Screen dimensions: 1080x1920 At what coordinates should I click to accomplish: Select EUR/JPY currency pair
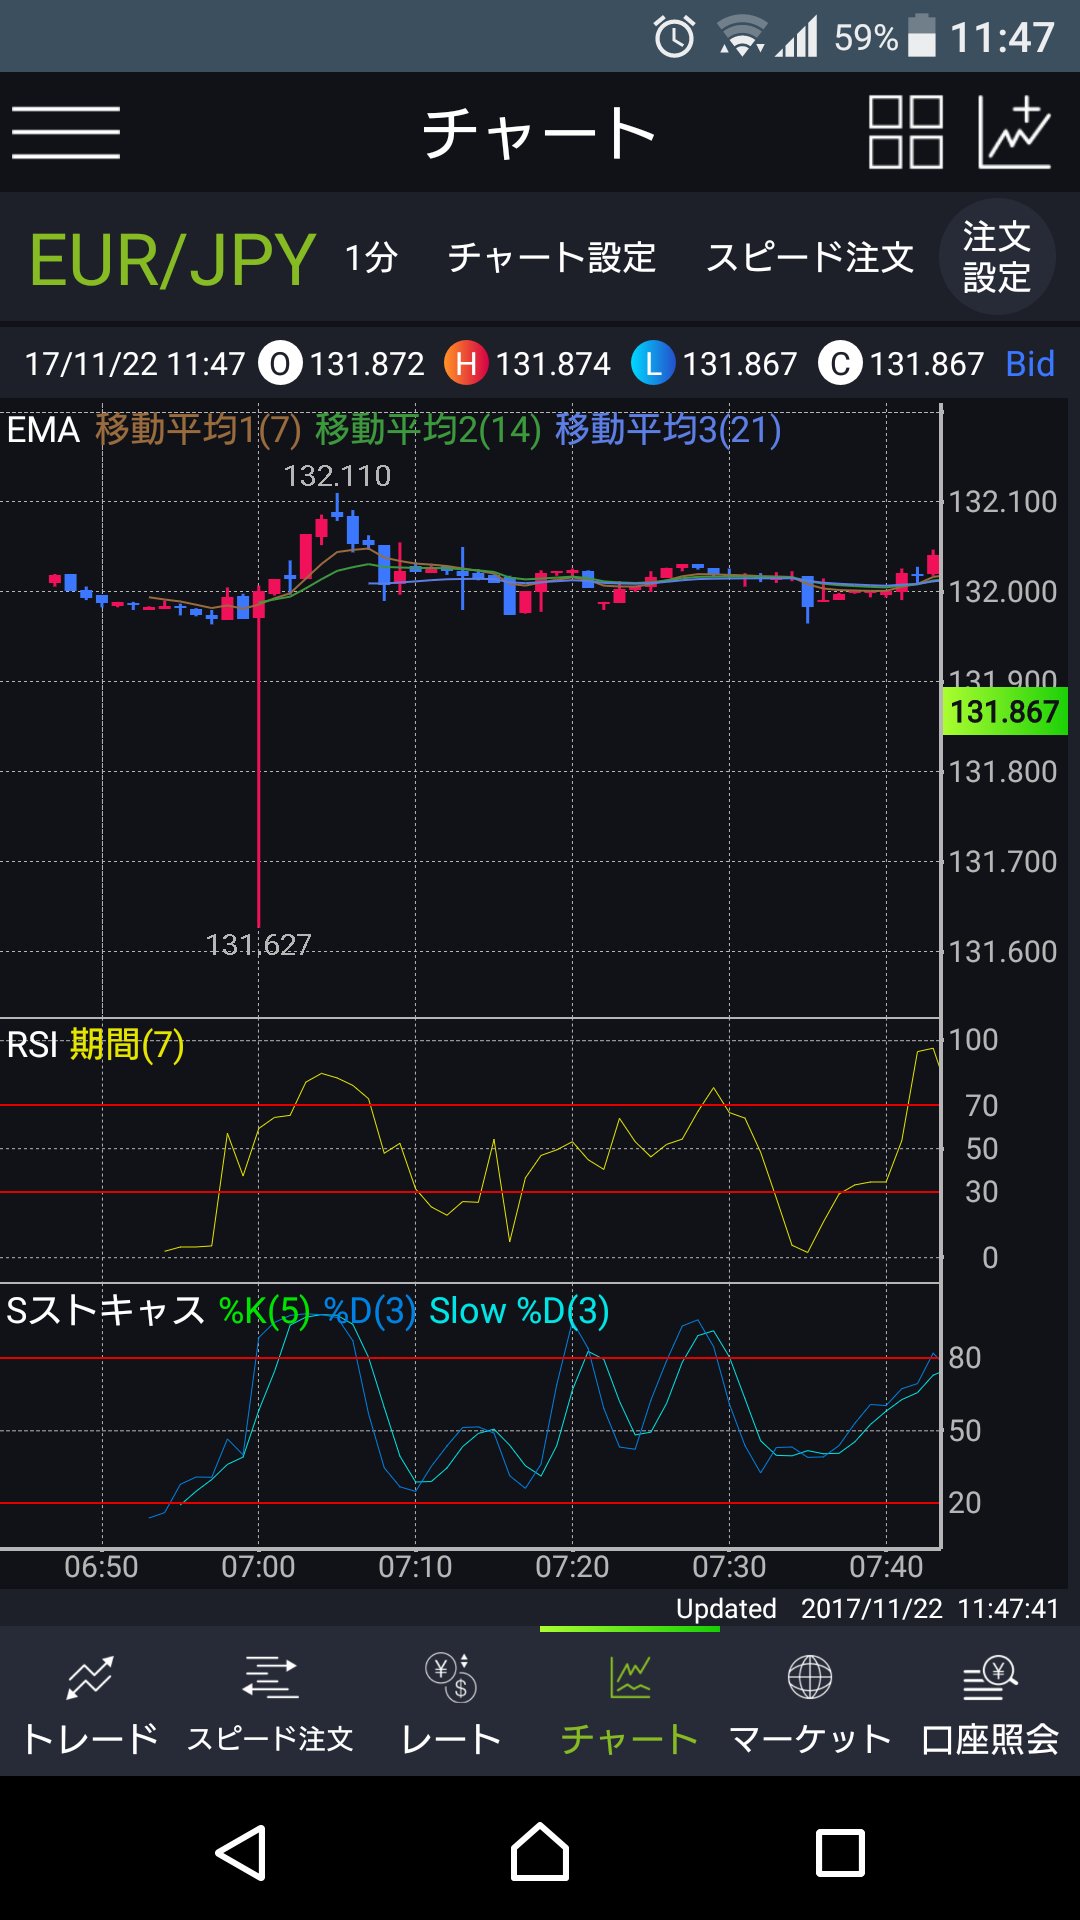173,260
